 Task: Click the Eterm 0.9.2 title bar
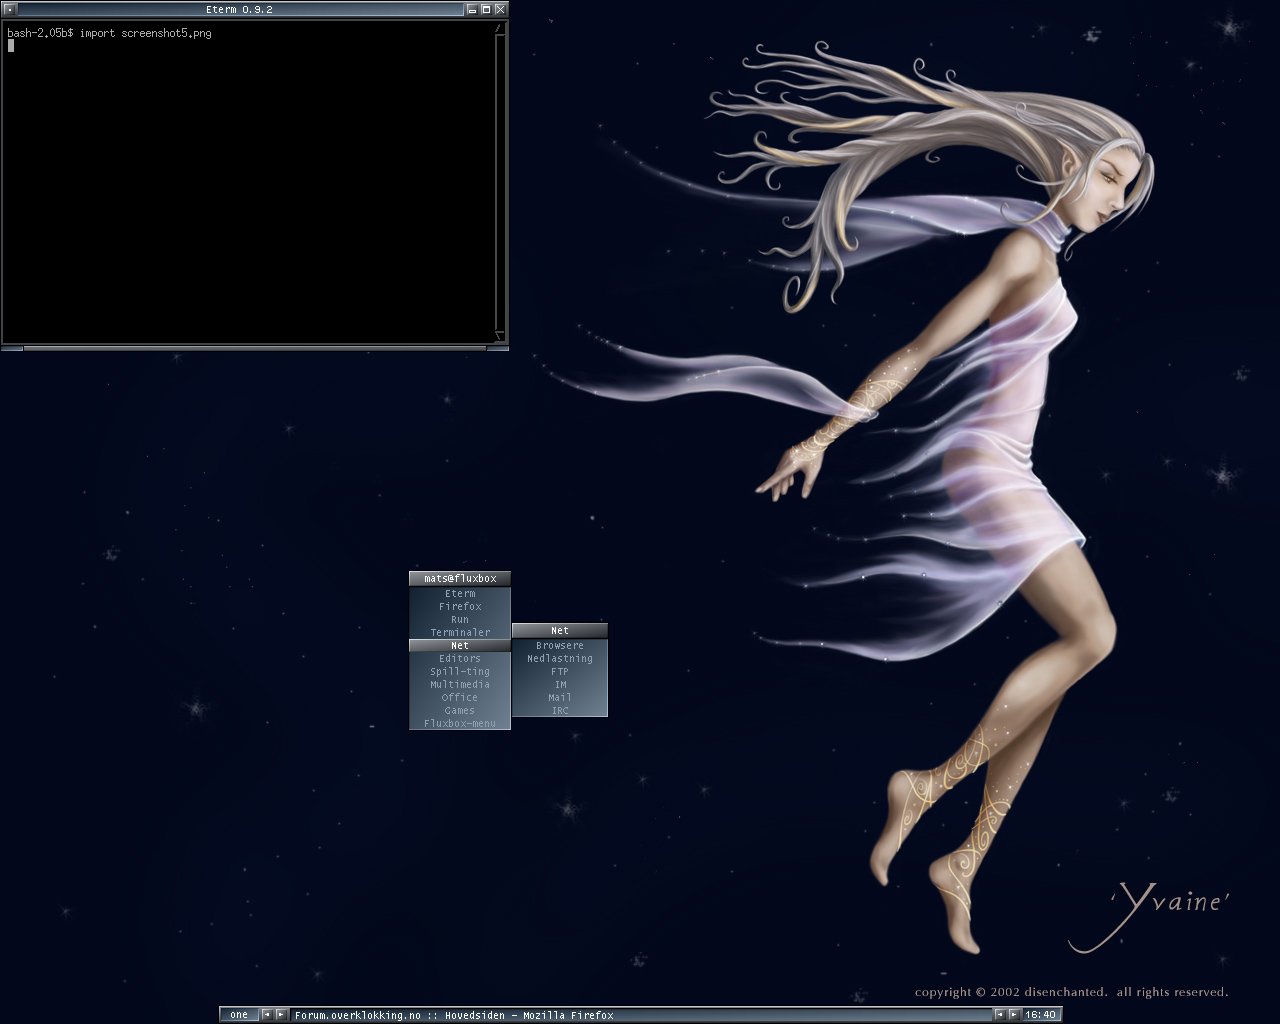(x=240, y=9)
